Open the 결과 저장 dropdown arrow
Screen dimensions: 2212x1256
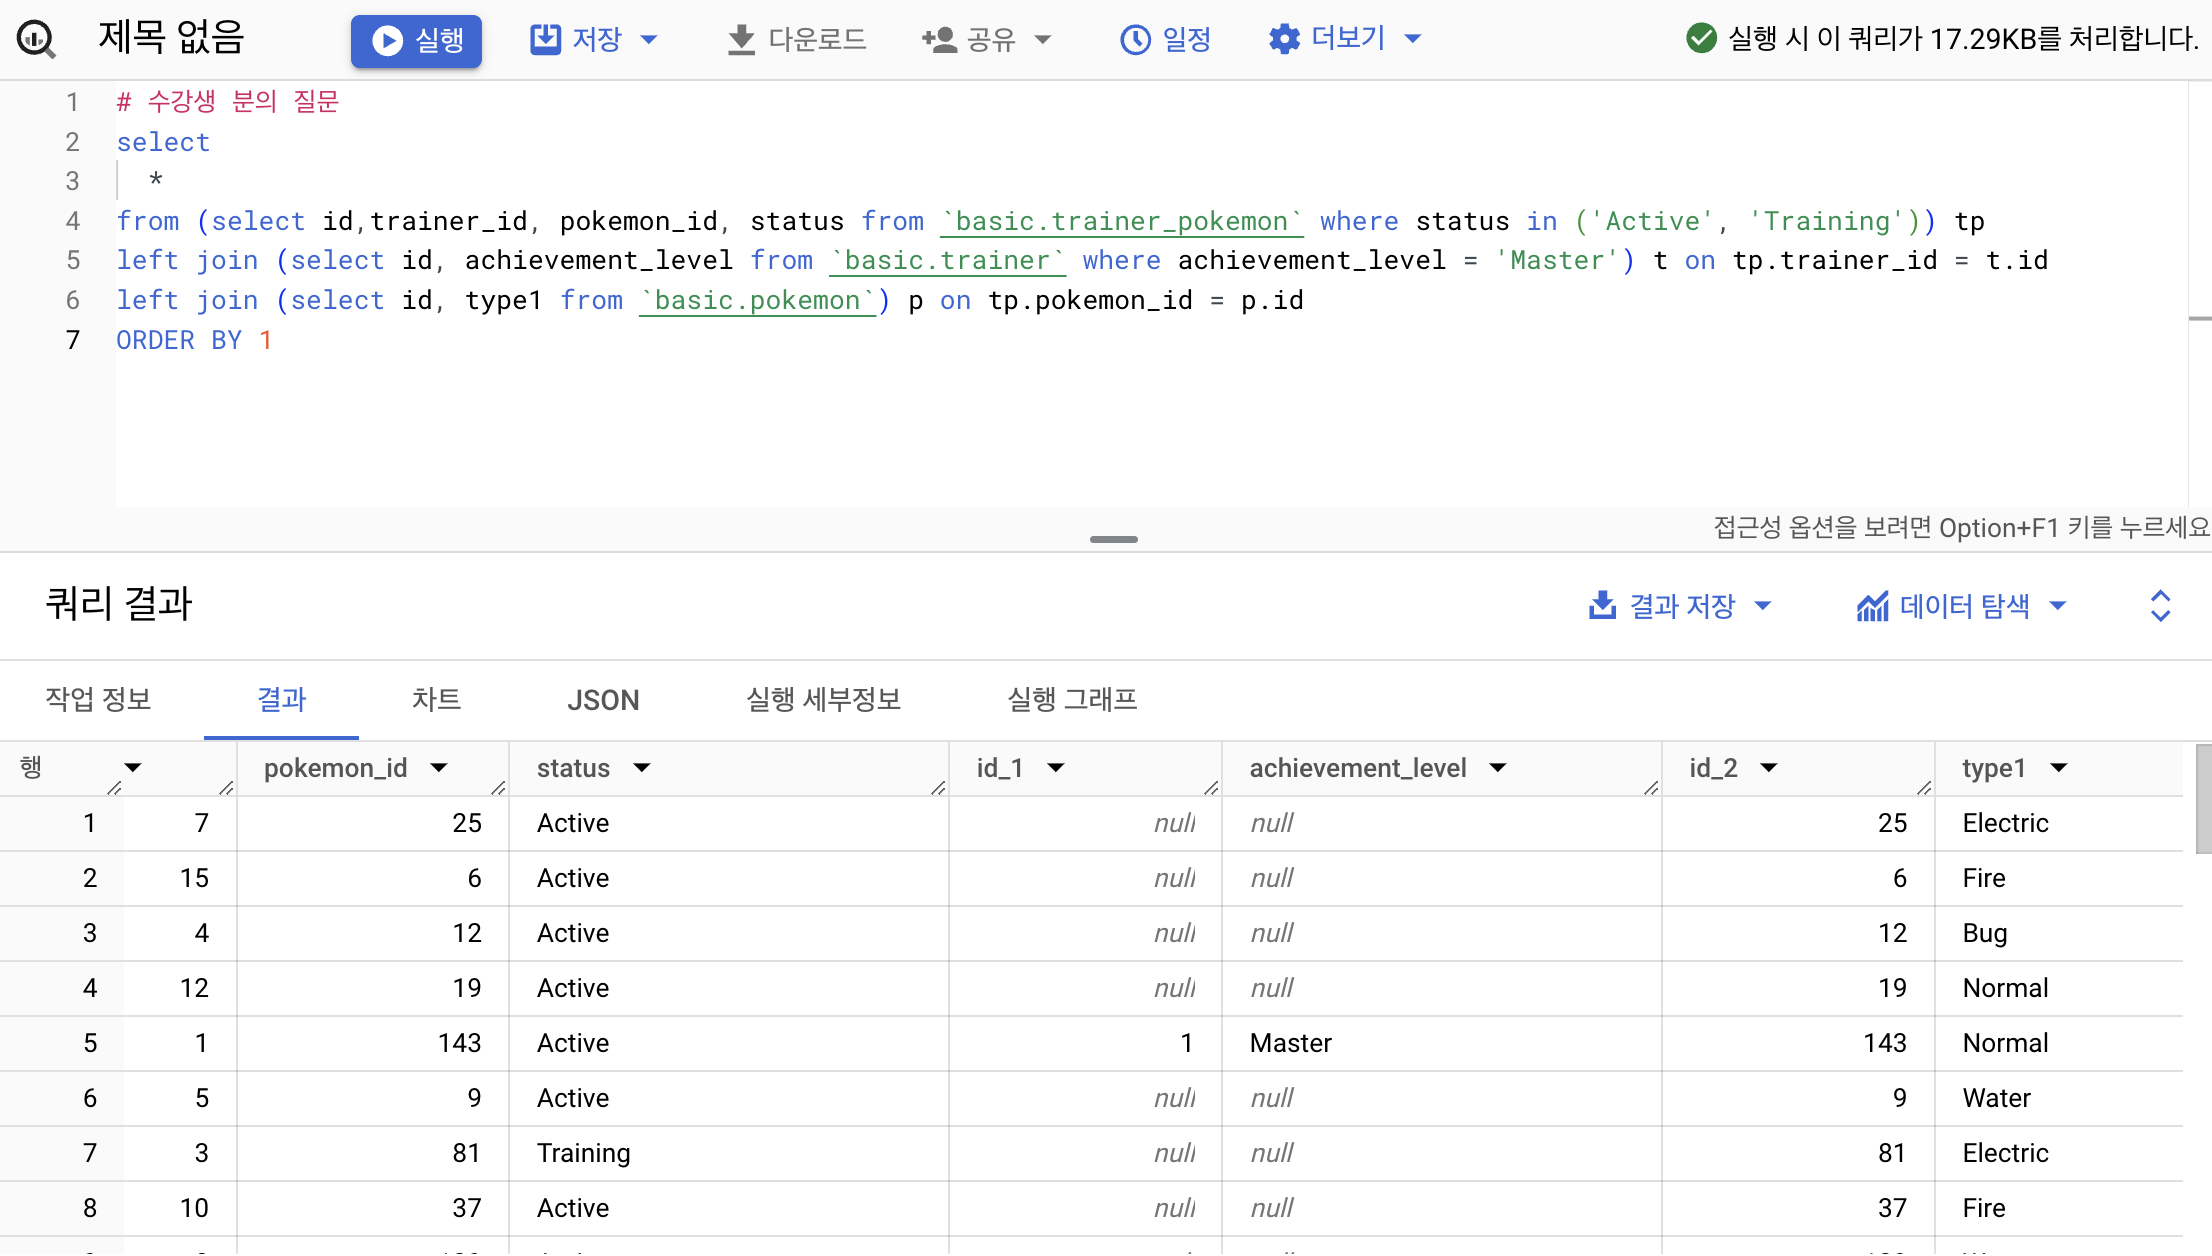[x=1763, y=605]
